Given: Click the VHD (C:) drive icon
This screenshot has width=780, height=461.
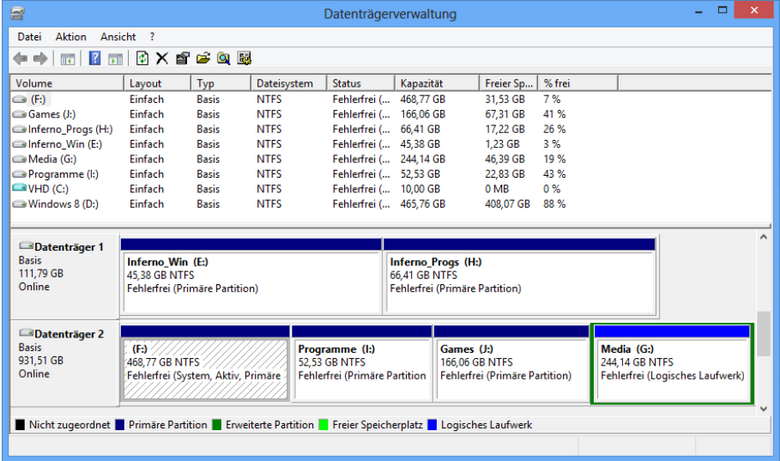Looking at the screenshot, I should coord(19,188).
